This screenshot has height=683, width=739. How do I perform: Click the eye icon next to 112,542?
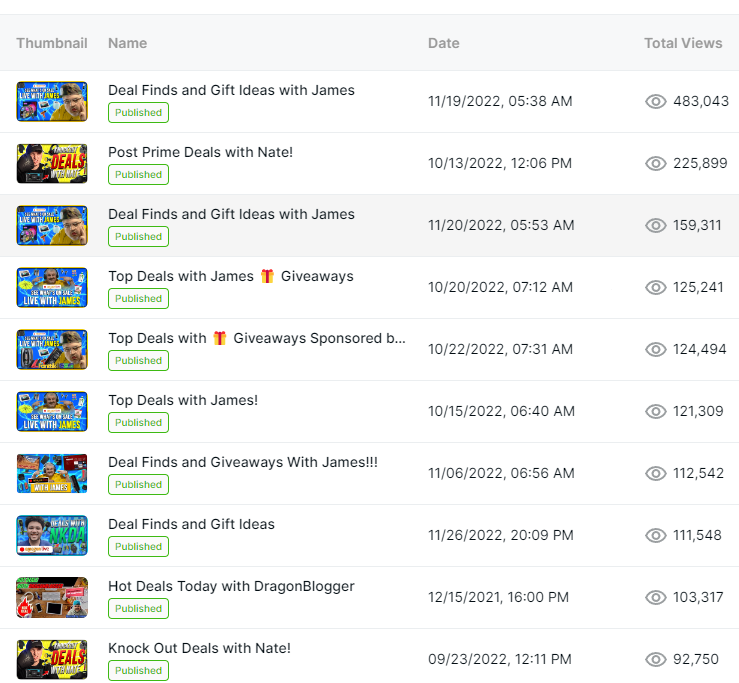pos(656,473)
